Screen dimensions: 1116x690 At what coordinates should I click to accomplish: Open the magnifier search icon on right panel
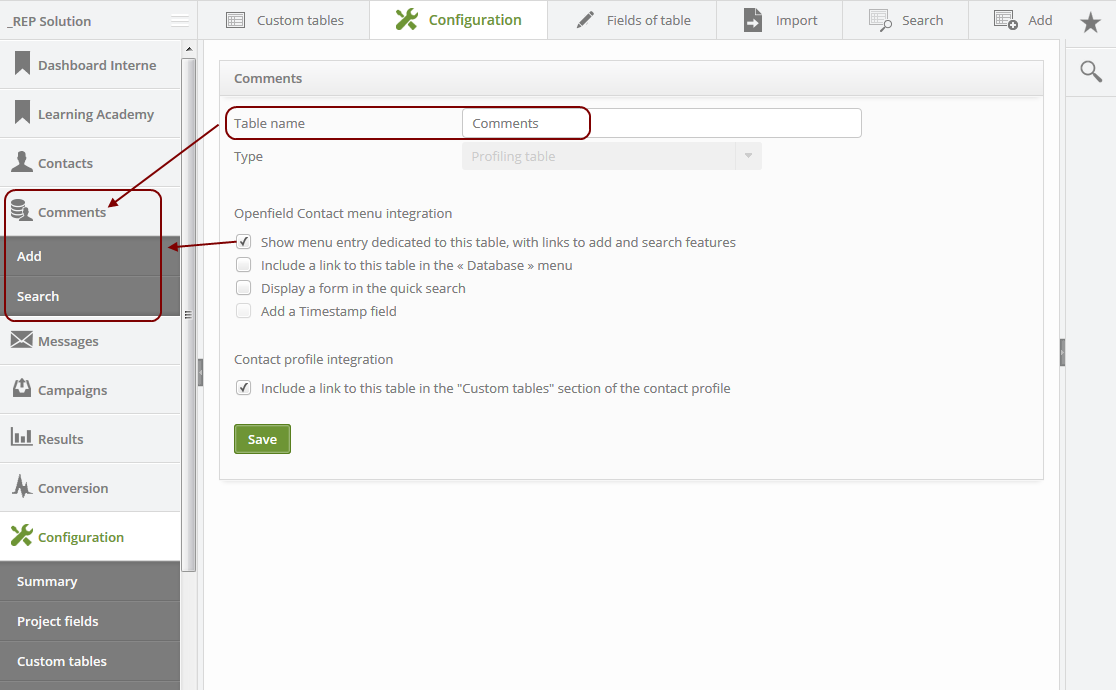1090,71
